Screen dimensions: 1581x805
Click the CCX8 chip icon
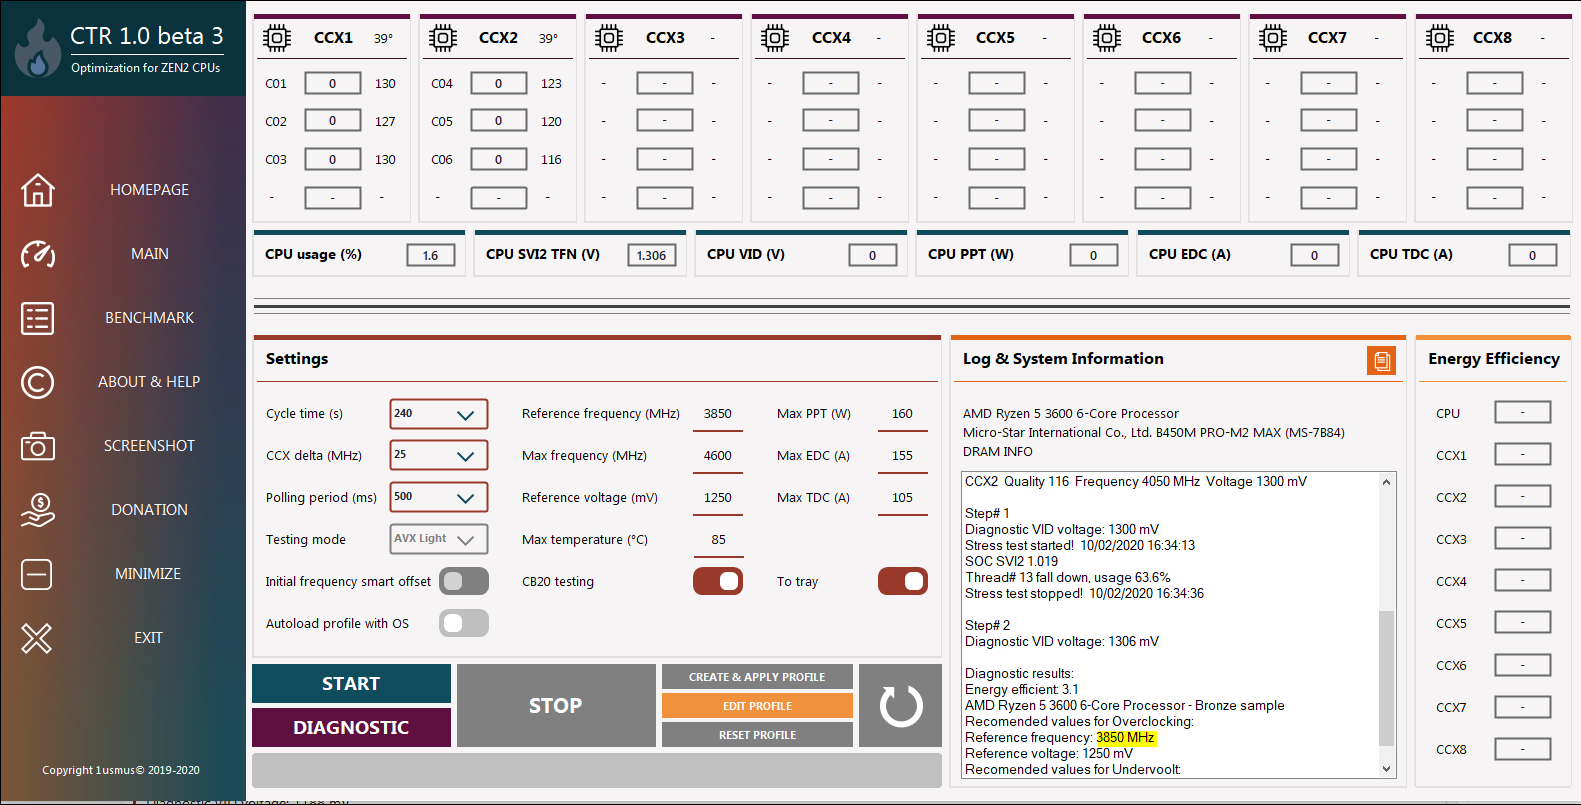pos(1440,38)
